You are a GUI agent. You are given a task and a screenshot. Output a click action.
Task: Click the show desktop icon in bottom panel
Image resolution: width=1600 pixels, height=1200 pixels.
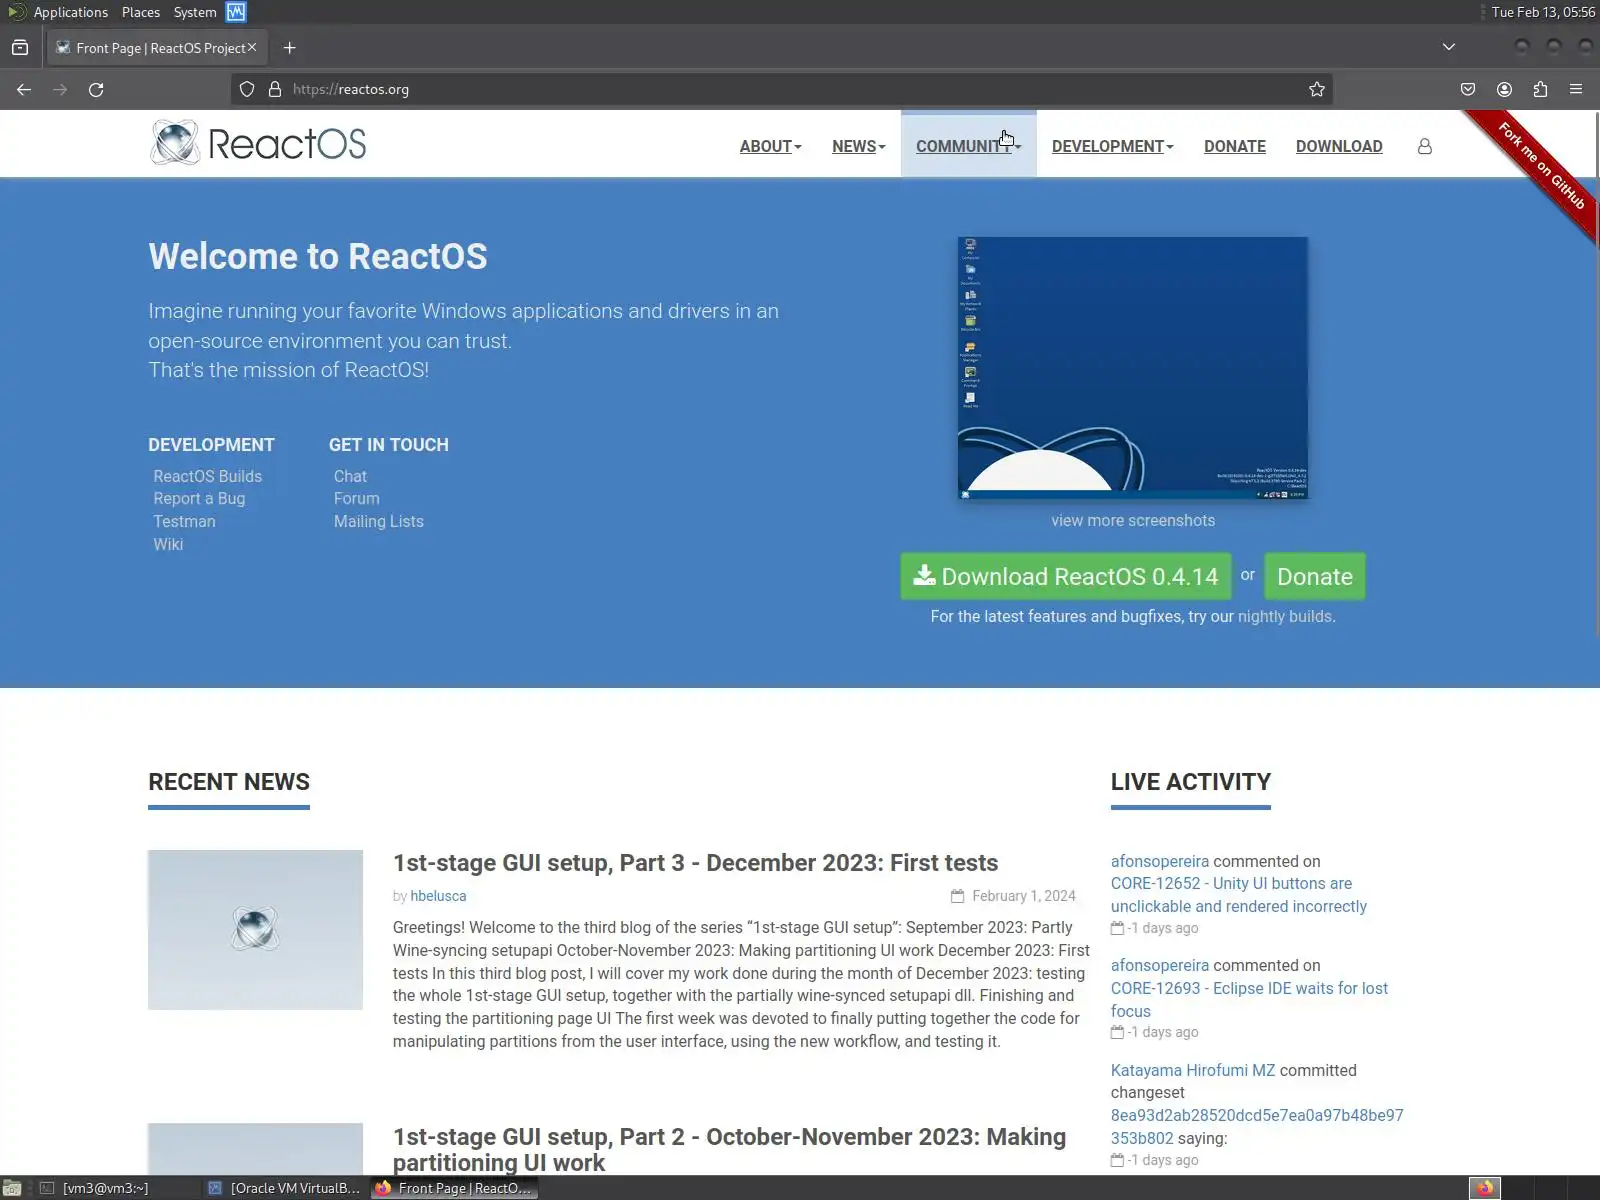point(12,1188)
